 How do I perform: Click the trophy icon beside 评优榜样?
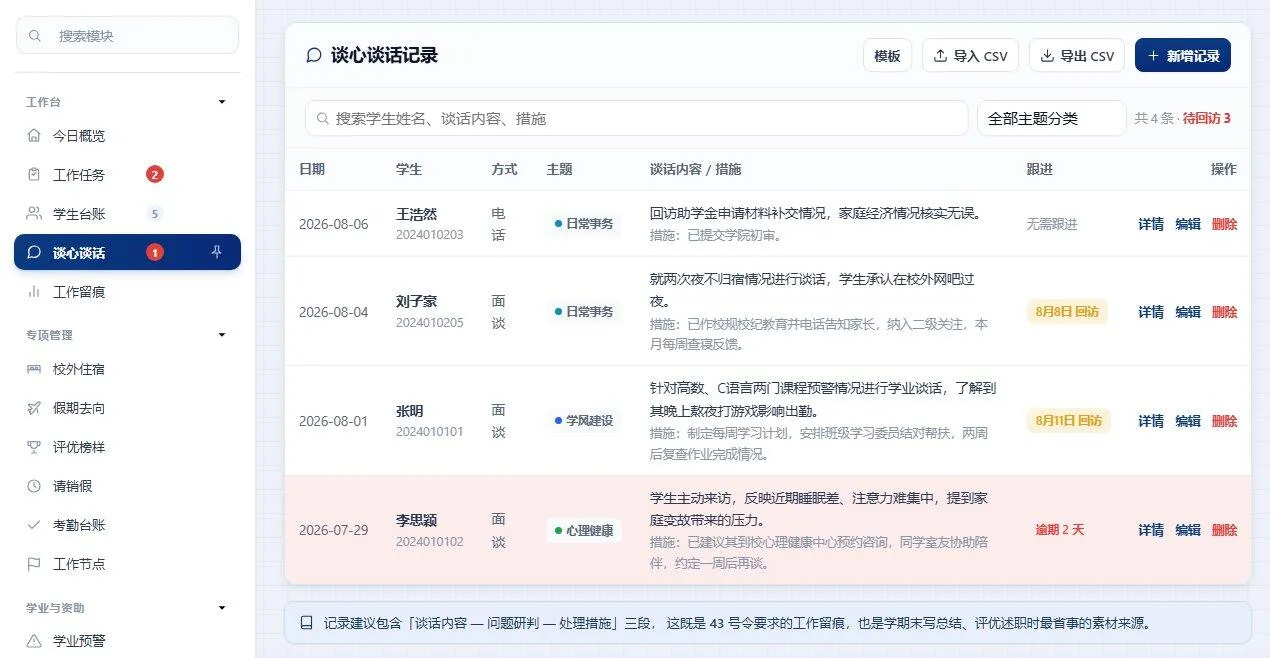34,447
